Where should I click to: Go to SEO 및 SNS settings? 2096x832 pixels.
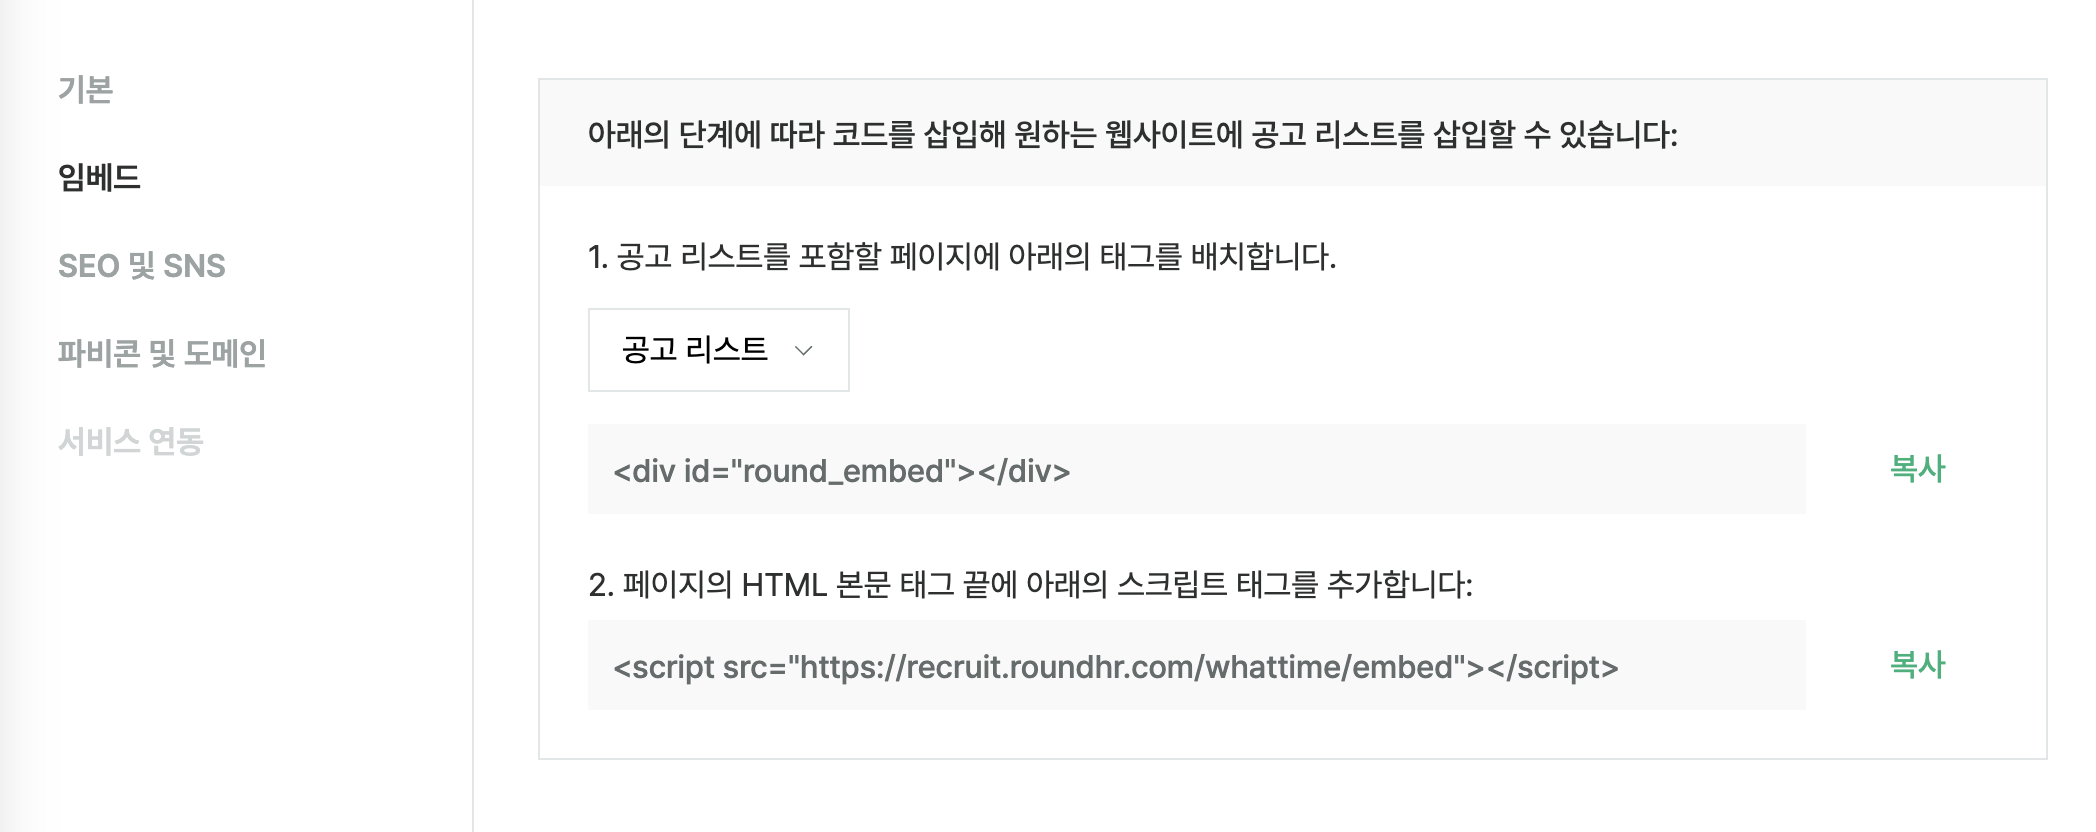click(x=142, y=266)
